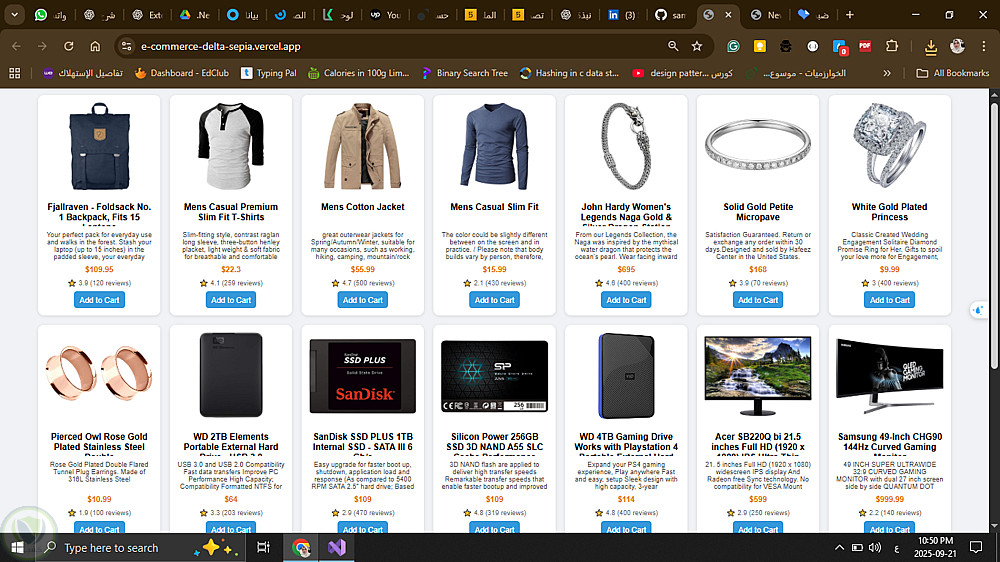Screen dimensions: 1000x562
Task: Open the Chrome three-dot menu
Action: (983, 46)
